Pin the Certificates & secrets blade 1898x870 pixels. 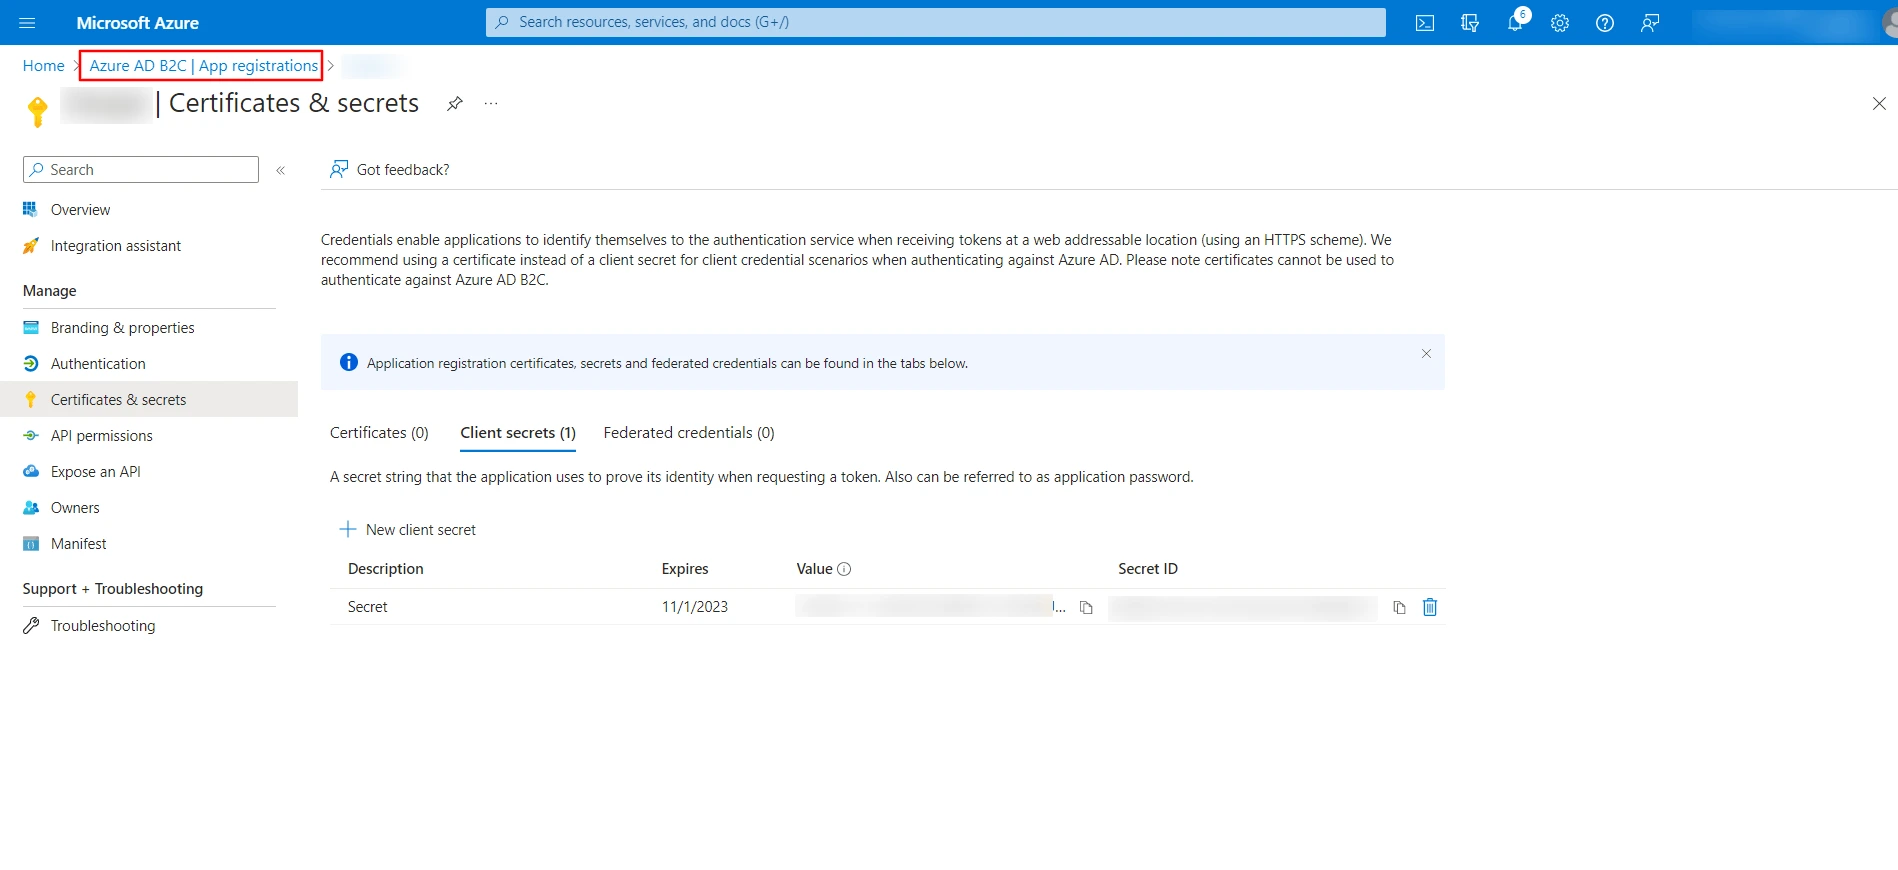455,103
